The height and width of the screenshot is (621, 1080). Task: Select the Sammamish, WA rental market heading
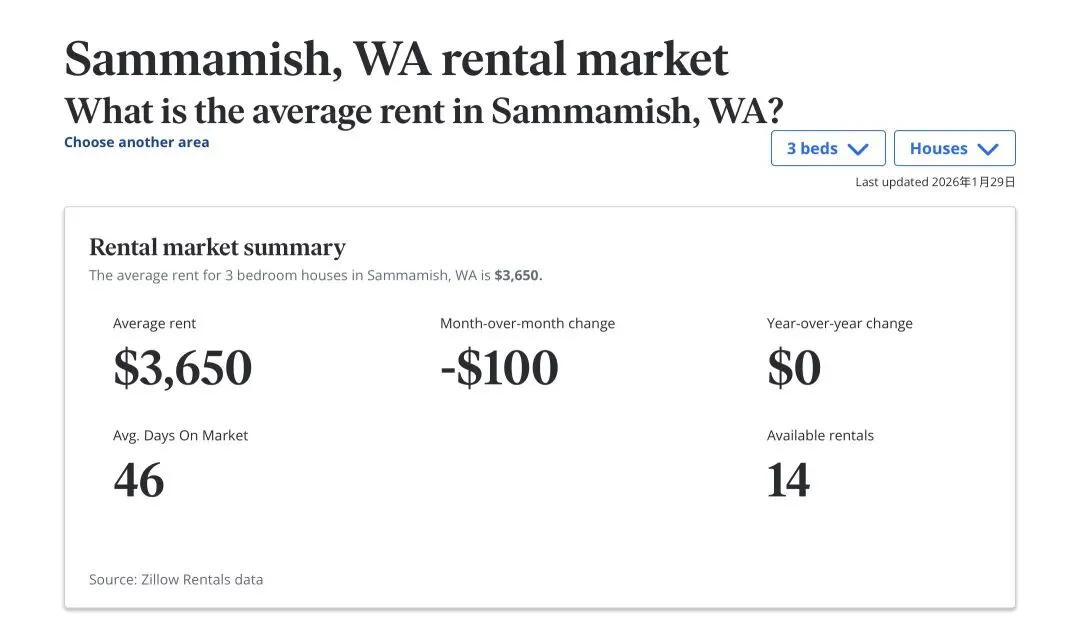pyautogui.click(x=396, y=60)
